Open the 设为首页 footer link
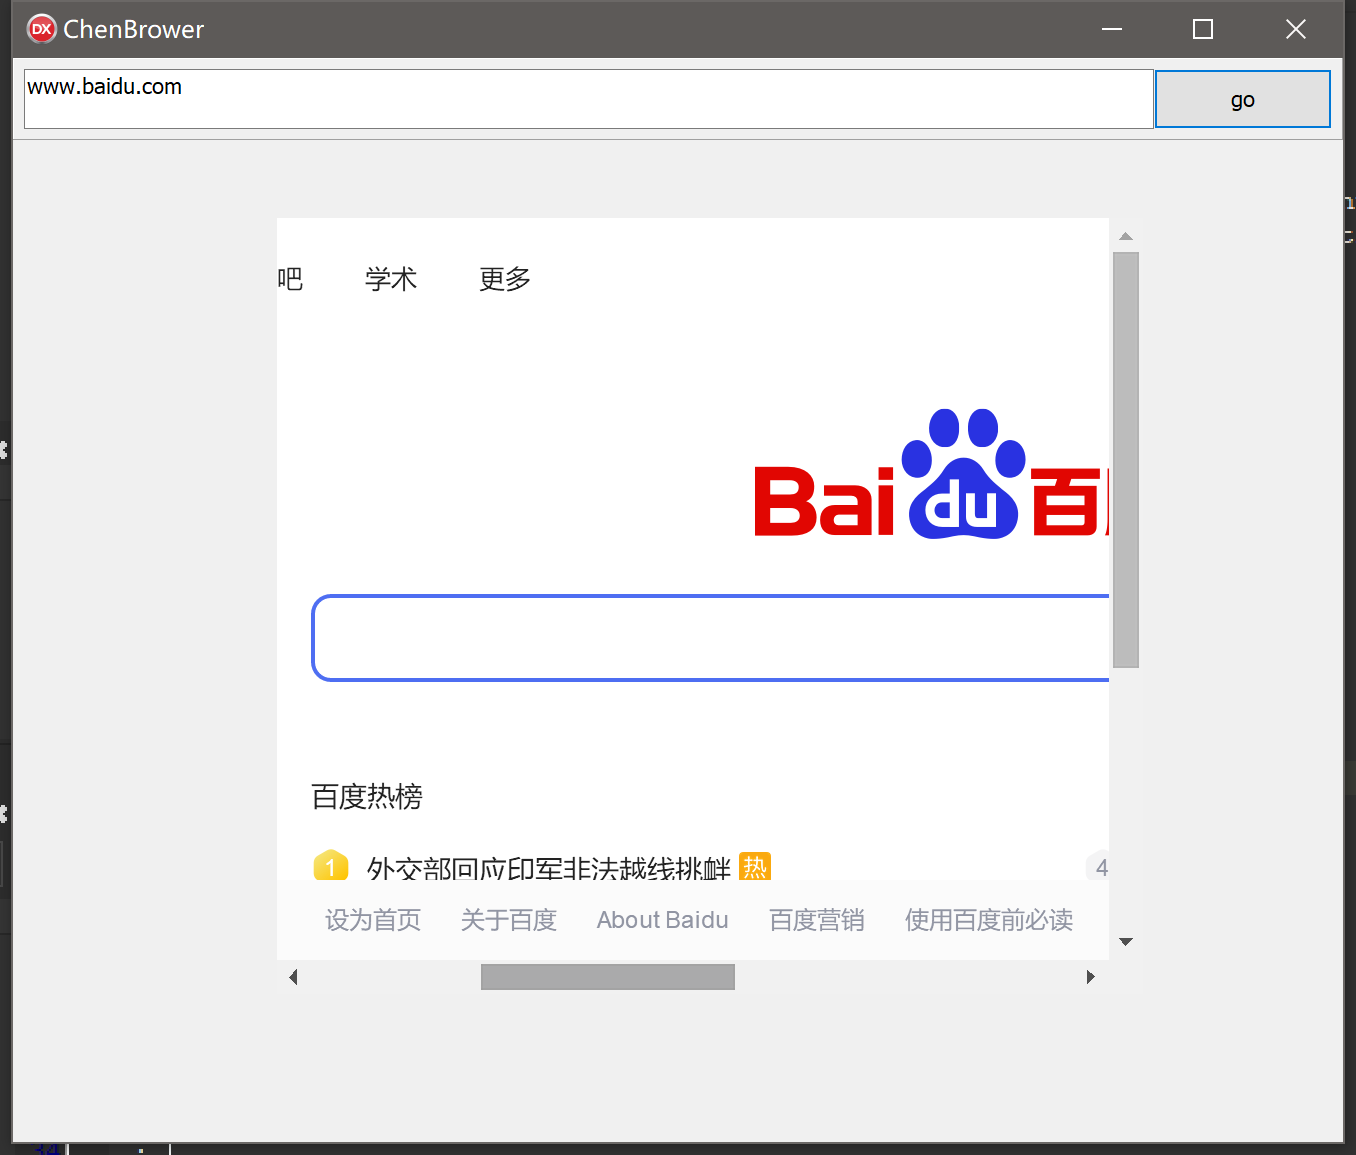Screen dimensions: 1356x1155 pyautogui.click(x=373, y=920)
